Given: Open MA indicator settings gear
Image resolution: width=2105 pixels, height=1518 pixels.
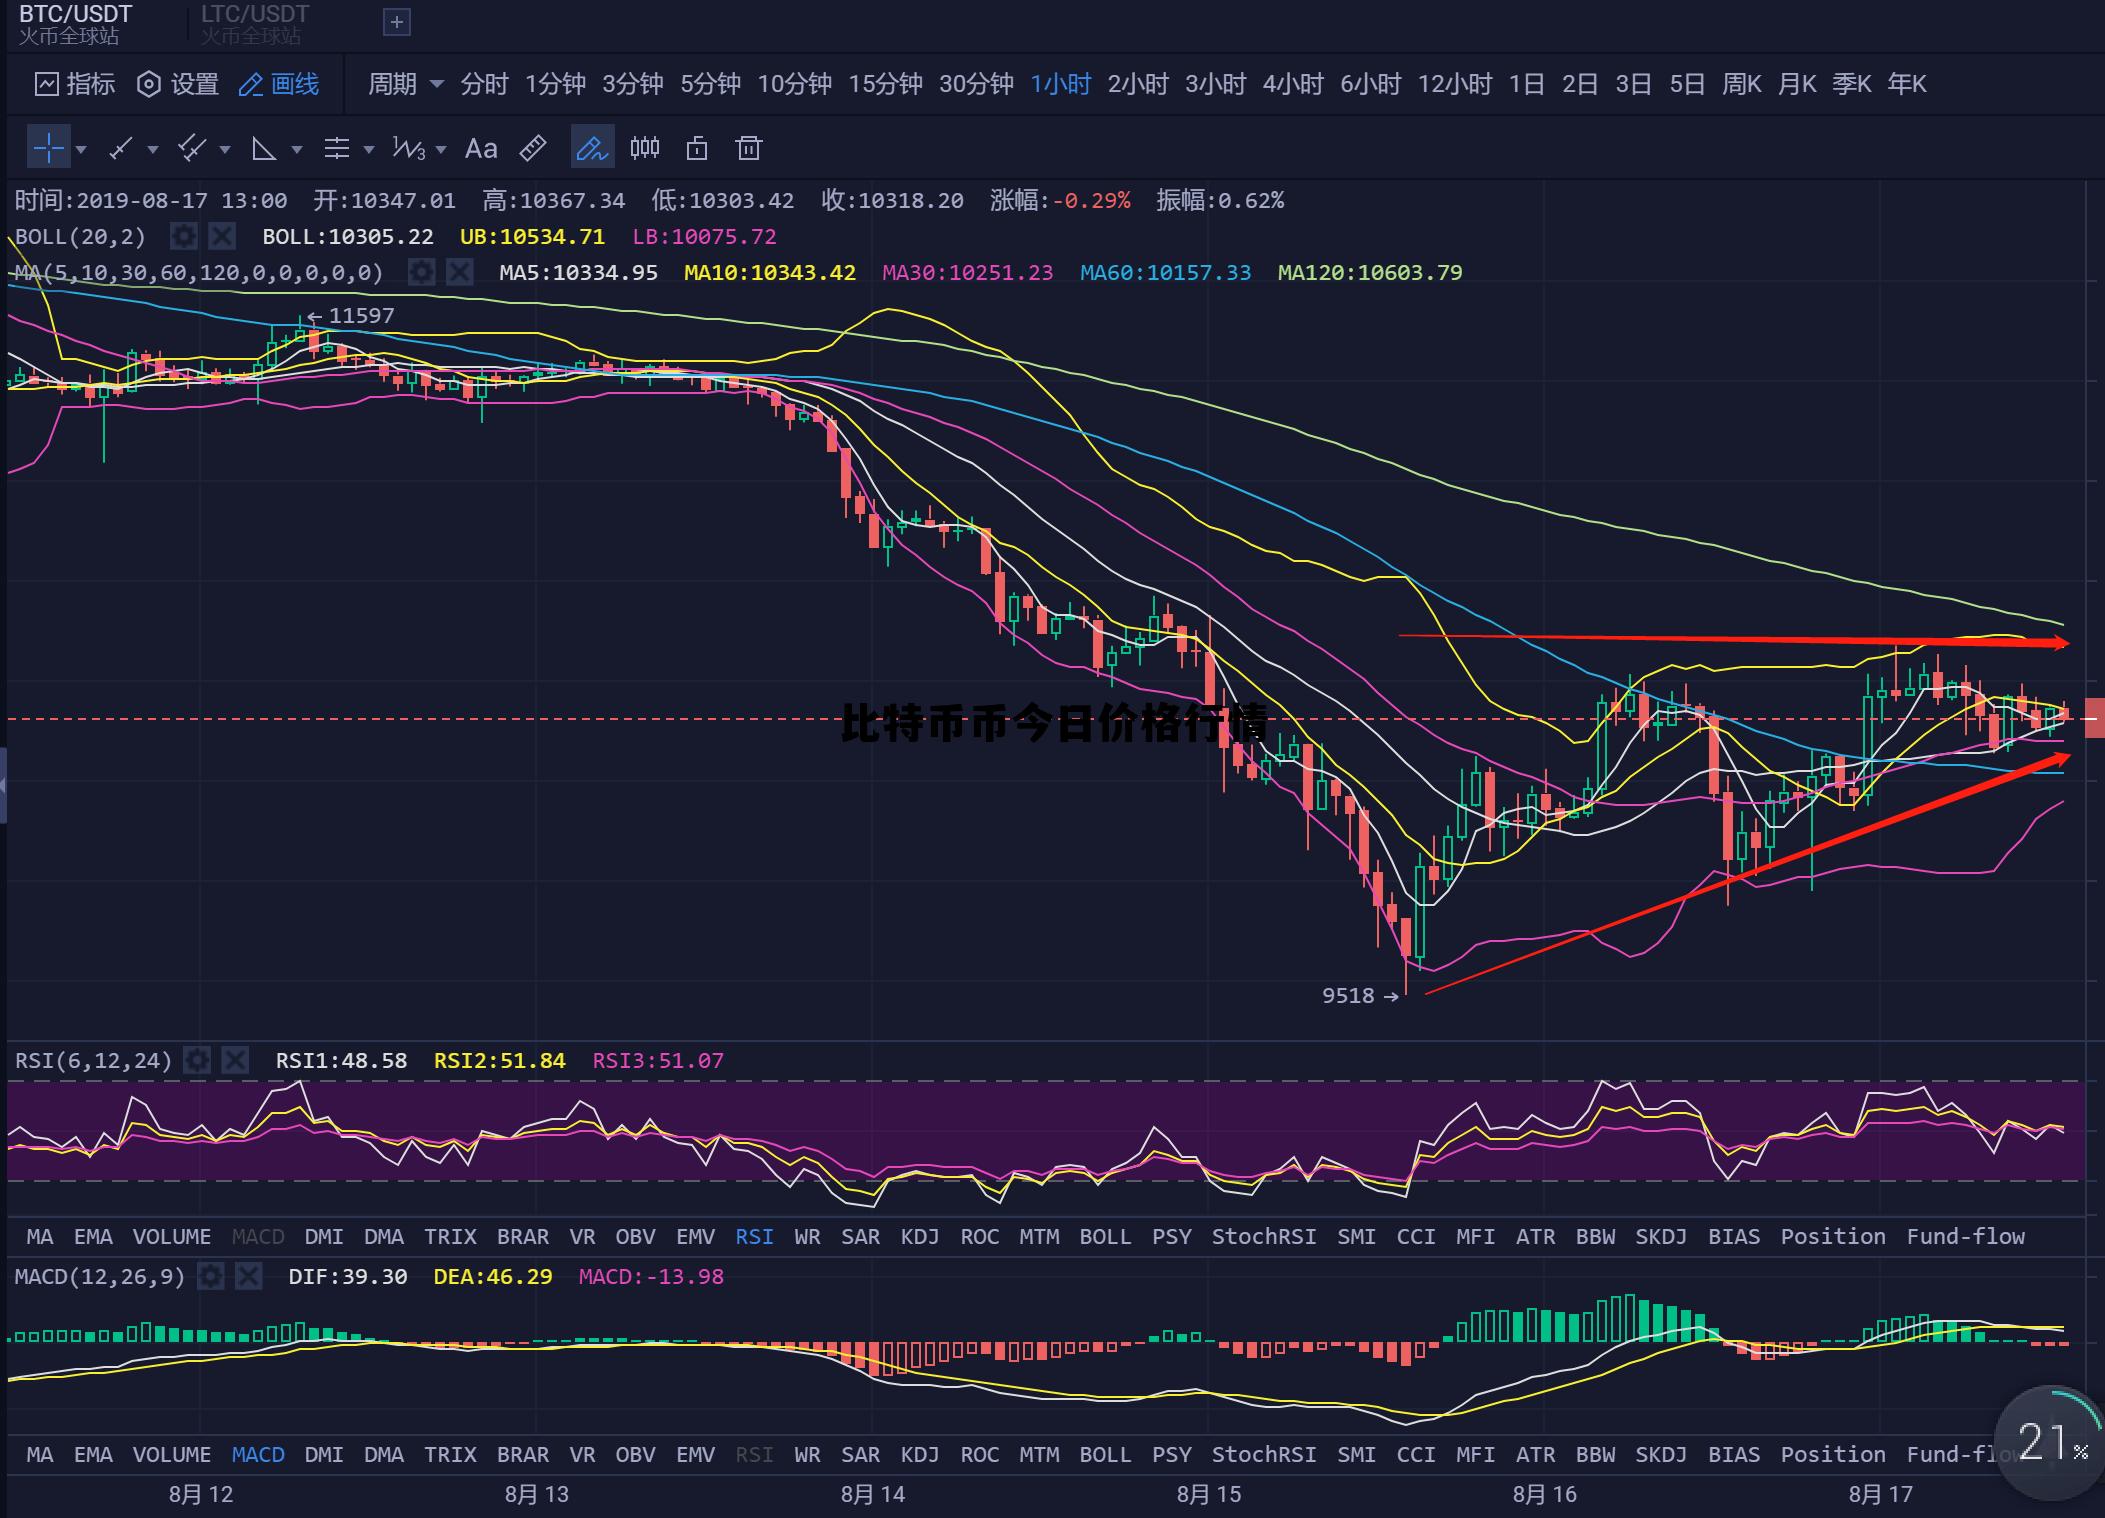Looking at the screenshot, I should click(422, 272).
